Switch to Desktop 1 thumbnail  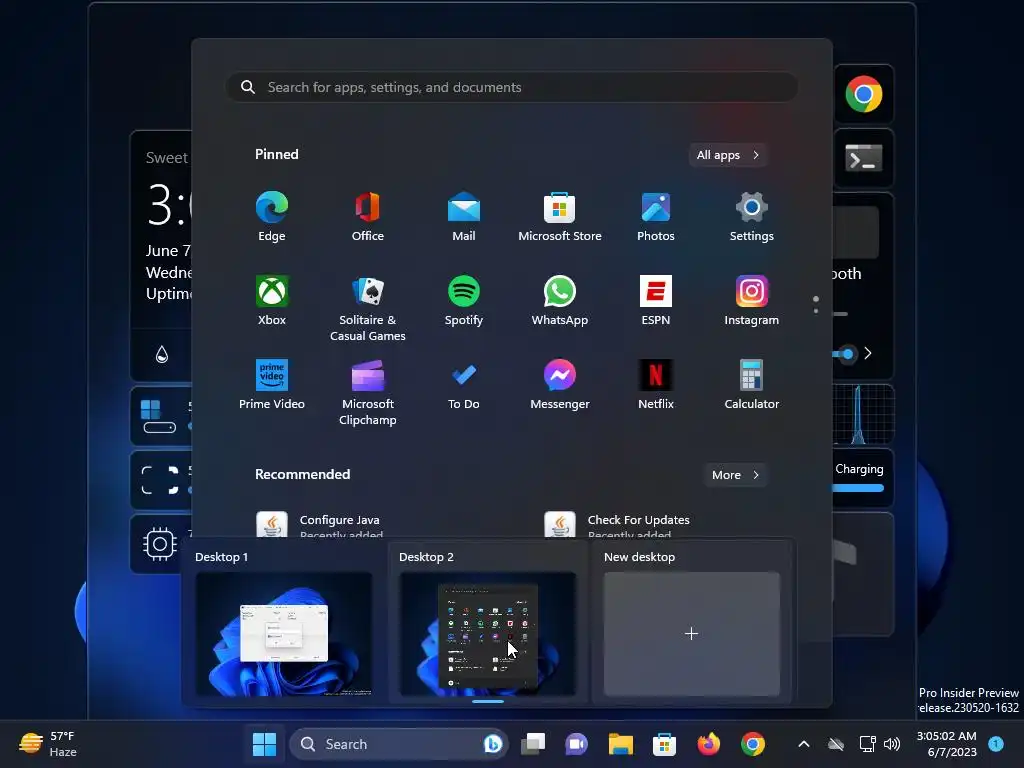pos(284,633)
